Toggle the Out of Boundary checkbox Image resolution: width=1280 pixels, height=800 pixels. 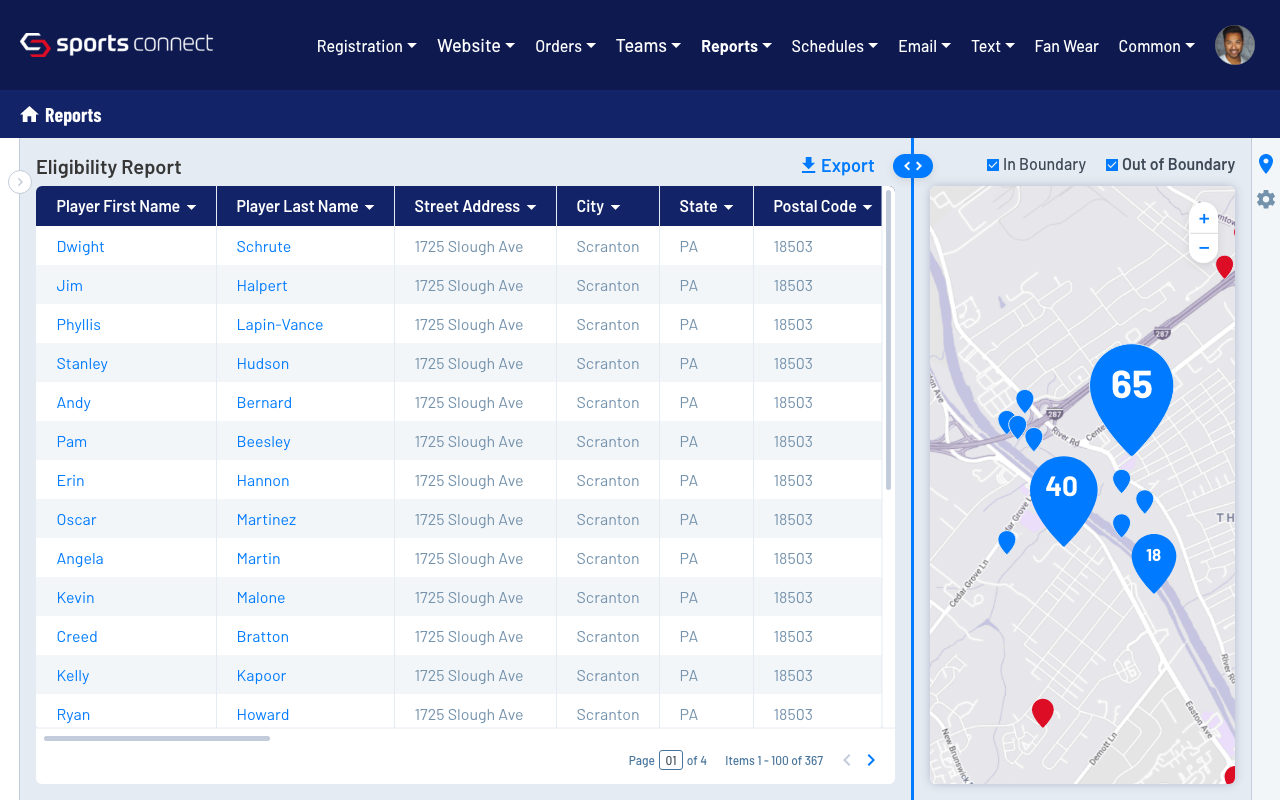pyautogui.click(x=1112, y=165)
